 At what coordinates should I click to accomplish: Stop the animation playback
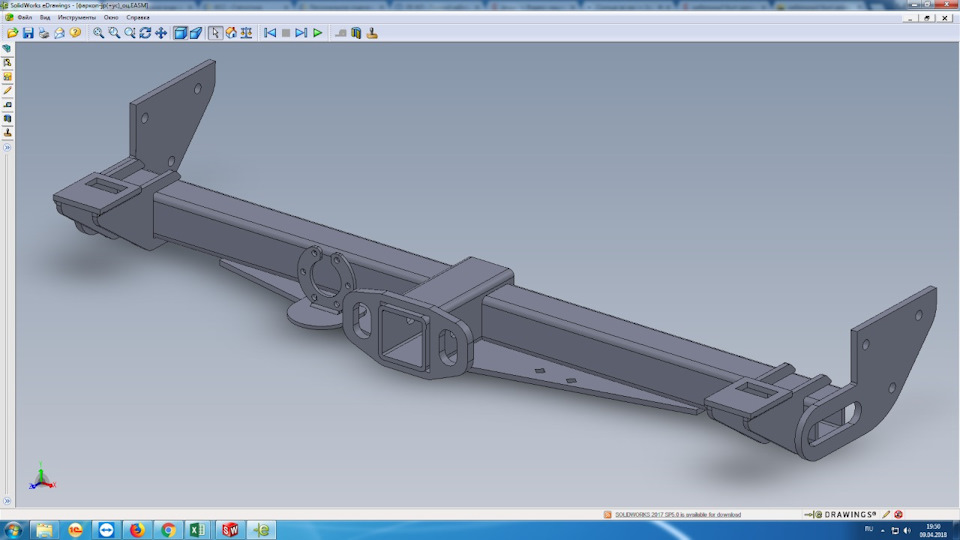(x=285, y=32)
